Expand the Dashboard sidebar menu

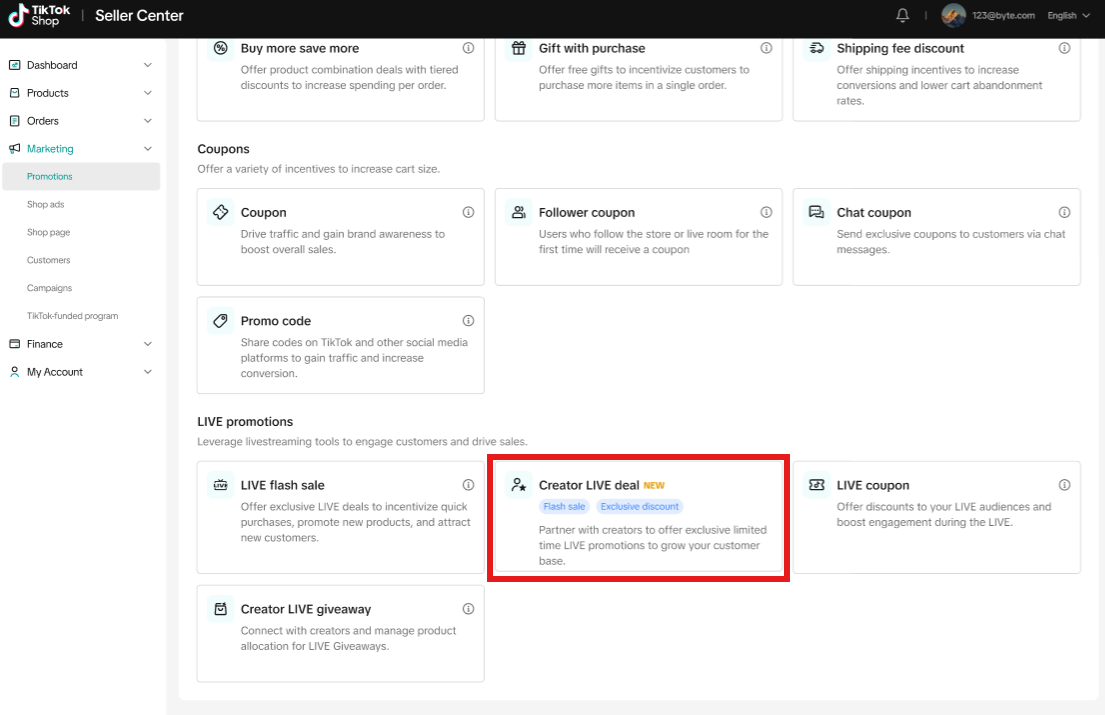point(80,65)
